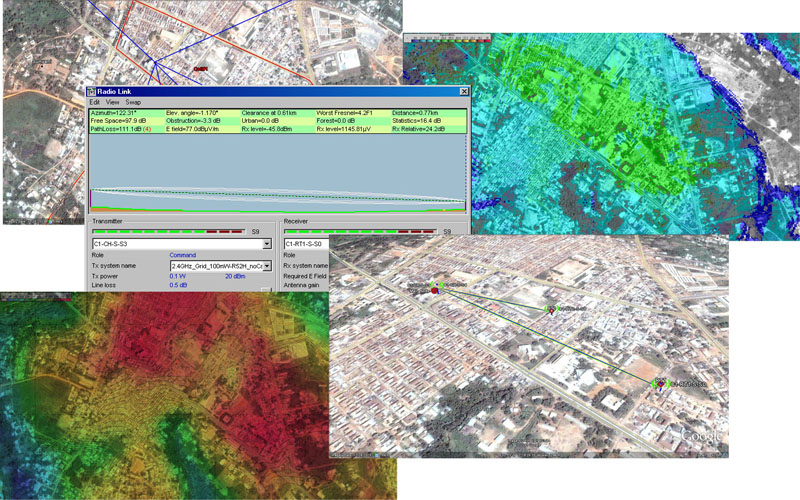800x500 pixels.
Task: Click the Radio Link title bar icon
Action: pyautogui.click(x=91, y=91)
